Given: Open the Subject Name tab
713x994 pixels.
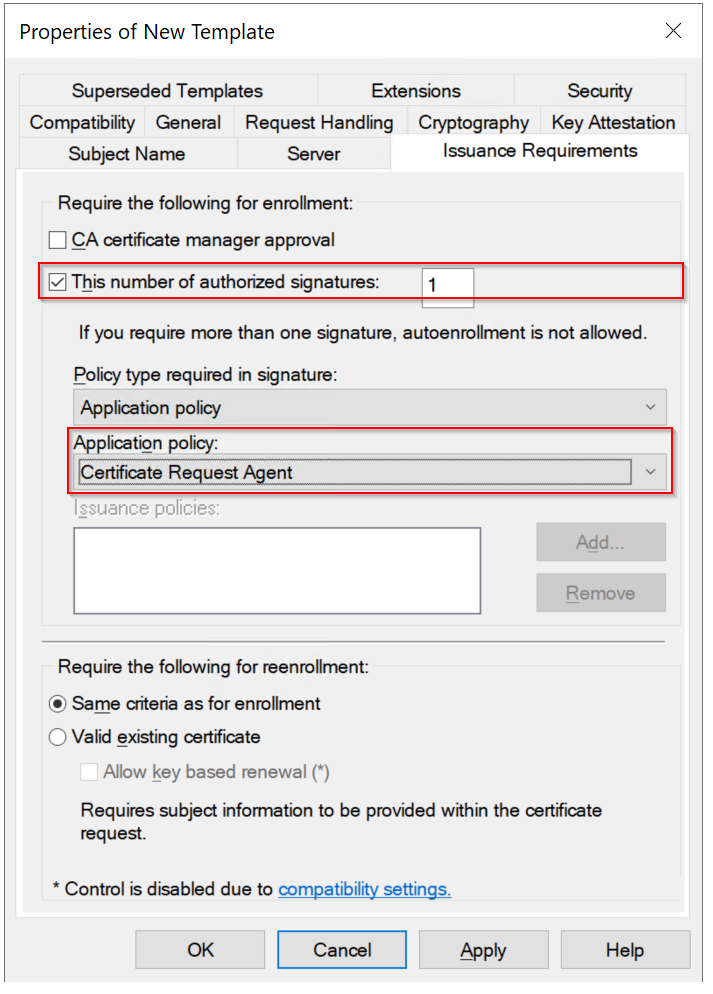Looking at the screenshot, I should pyautogui.click(x=126, y=154).
